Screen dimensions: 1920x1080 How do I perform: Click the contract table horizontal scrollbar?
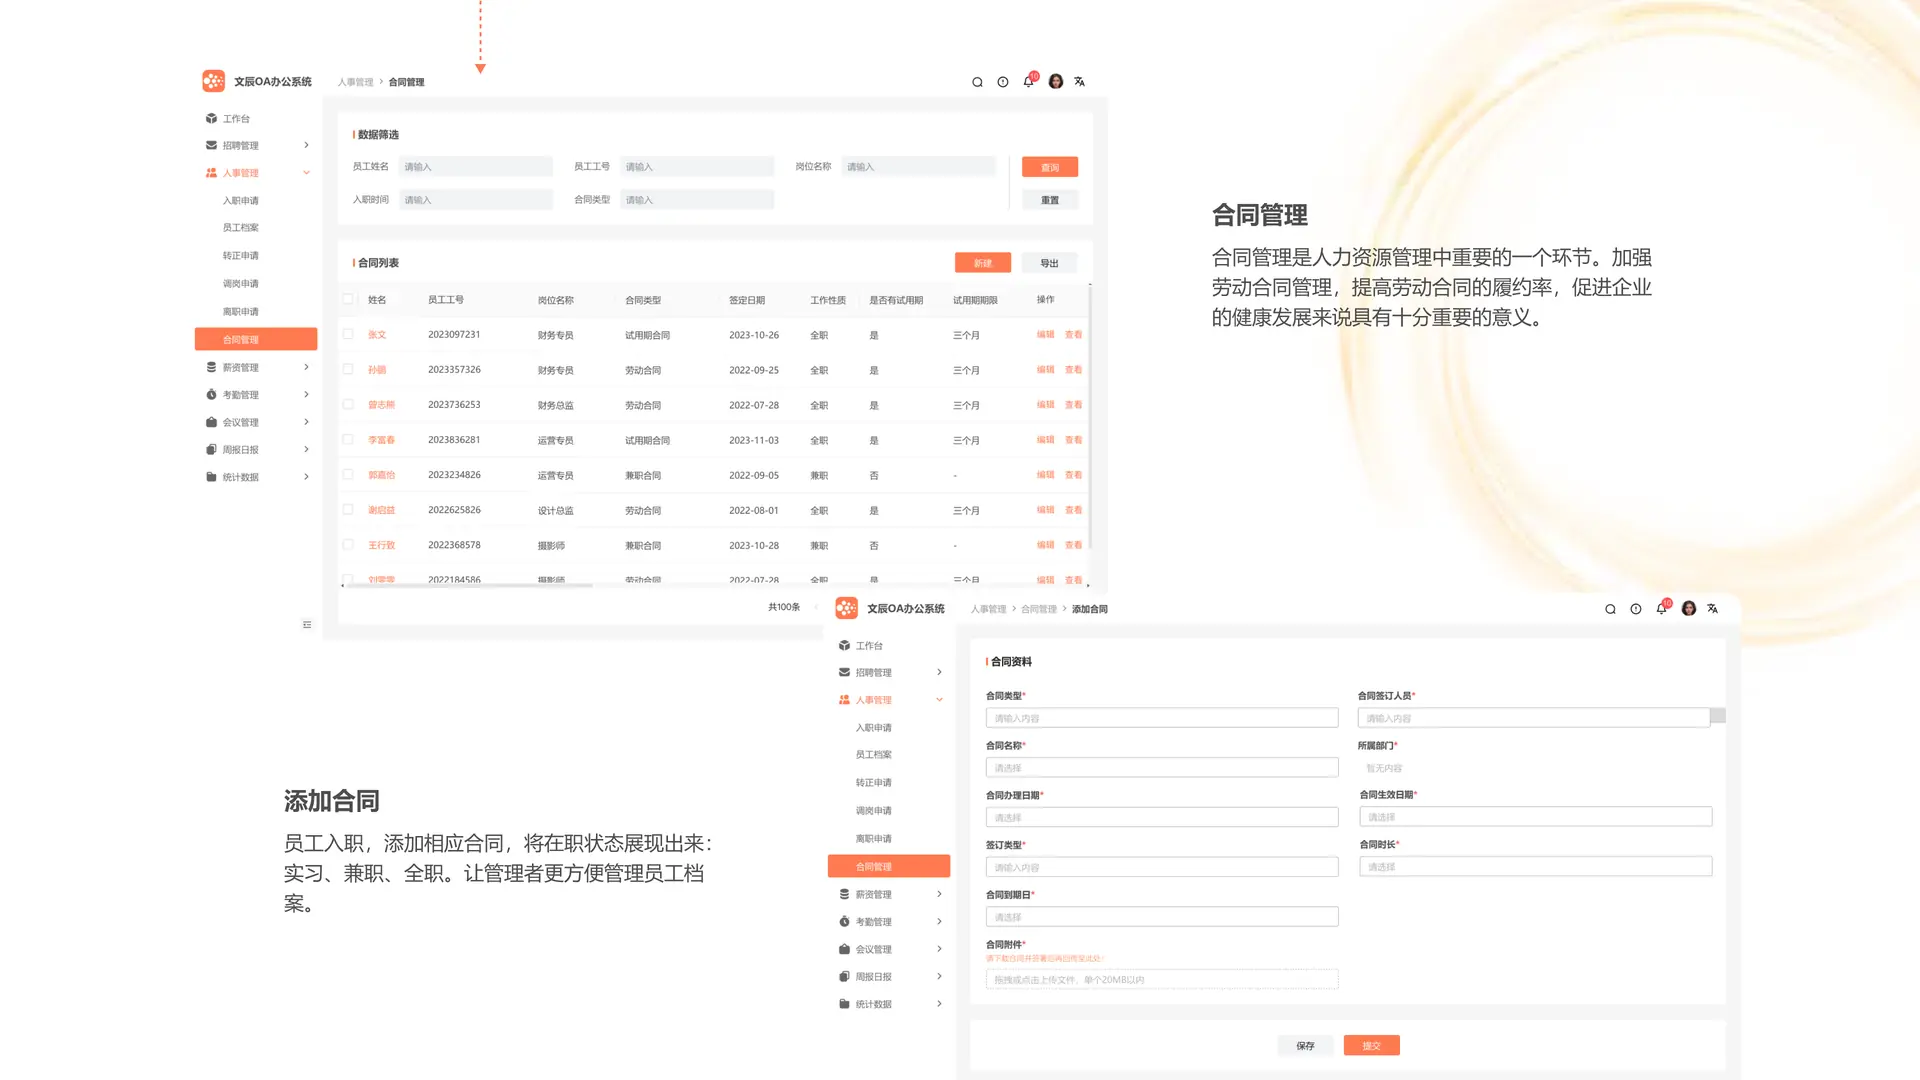coord(468,585)
